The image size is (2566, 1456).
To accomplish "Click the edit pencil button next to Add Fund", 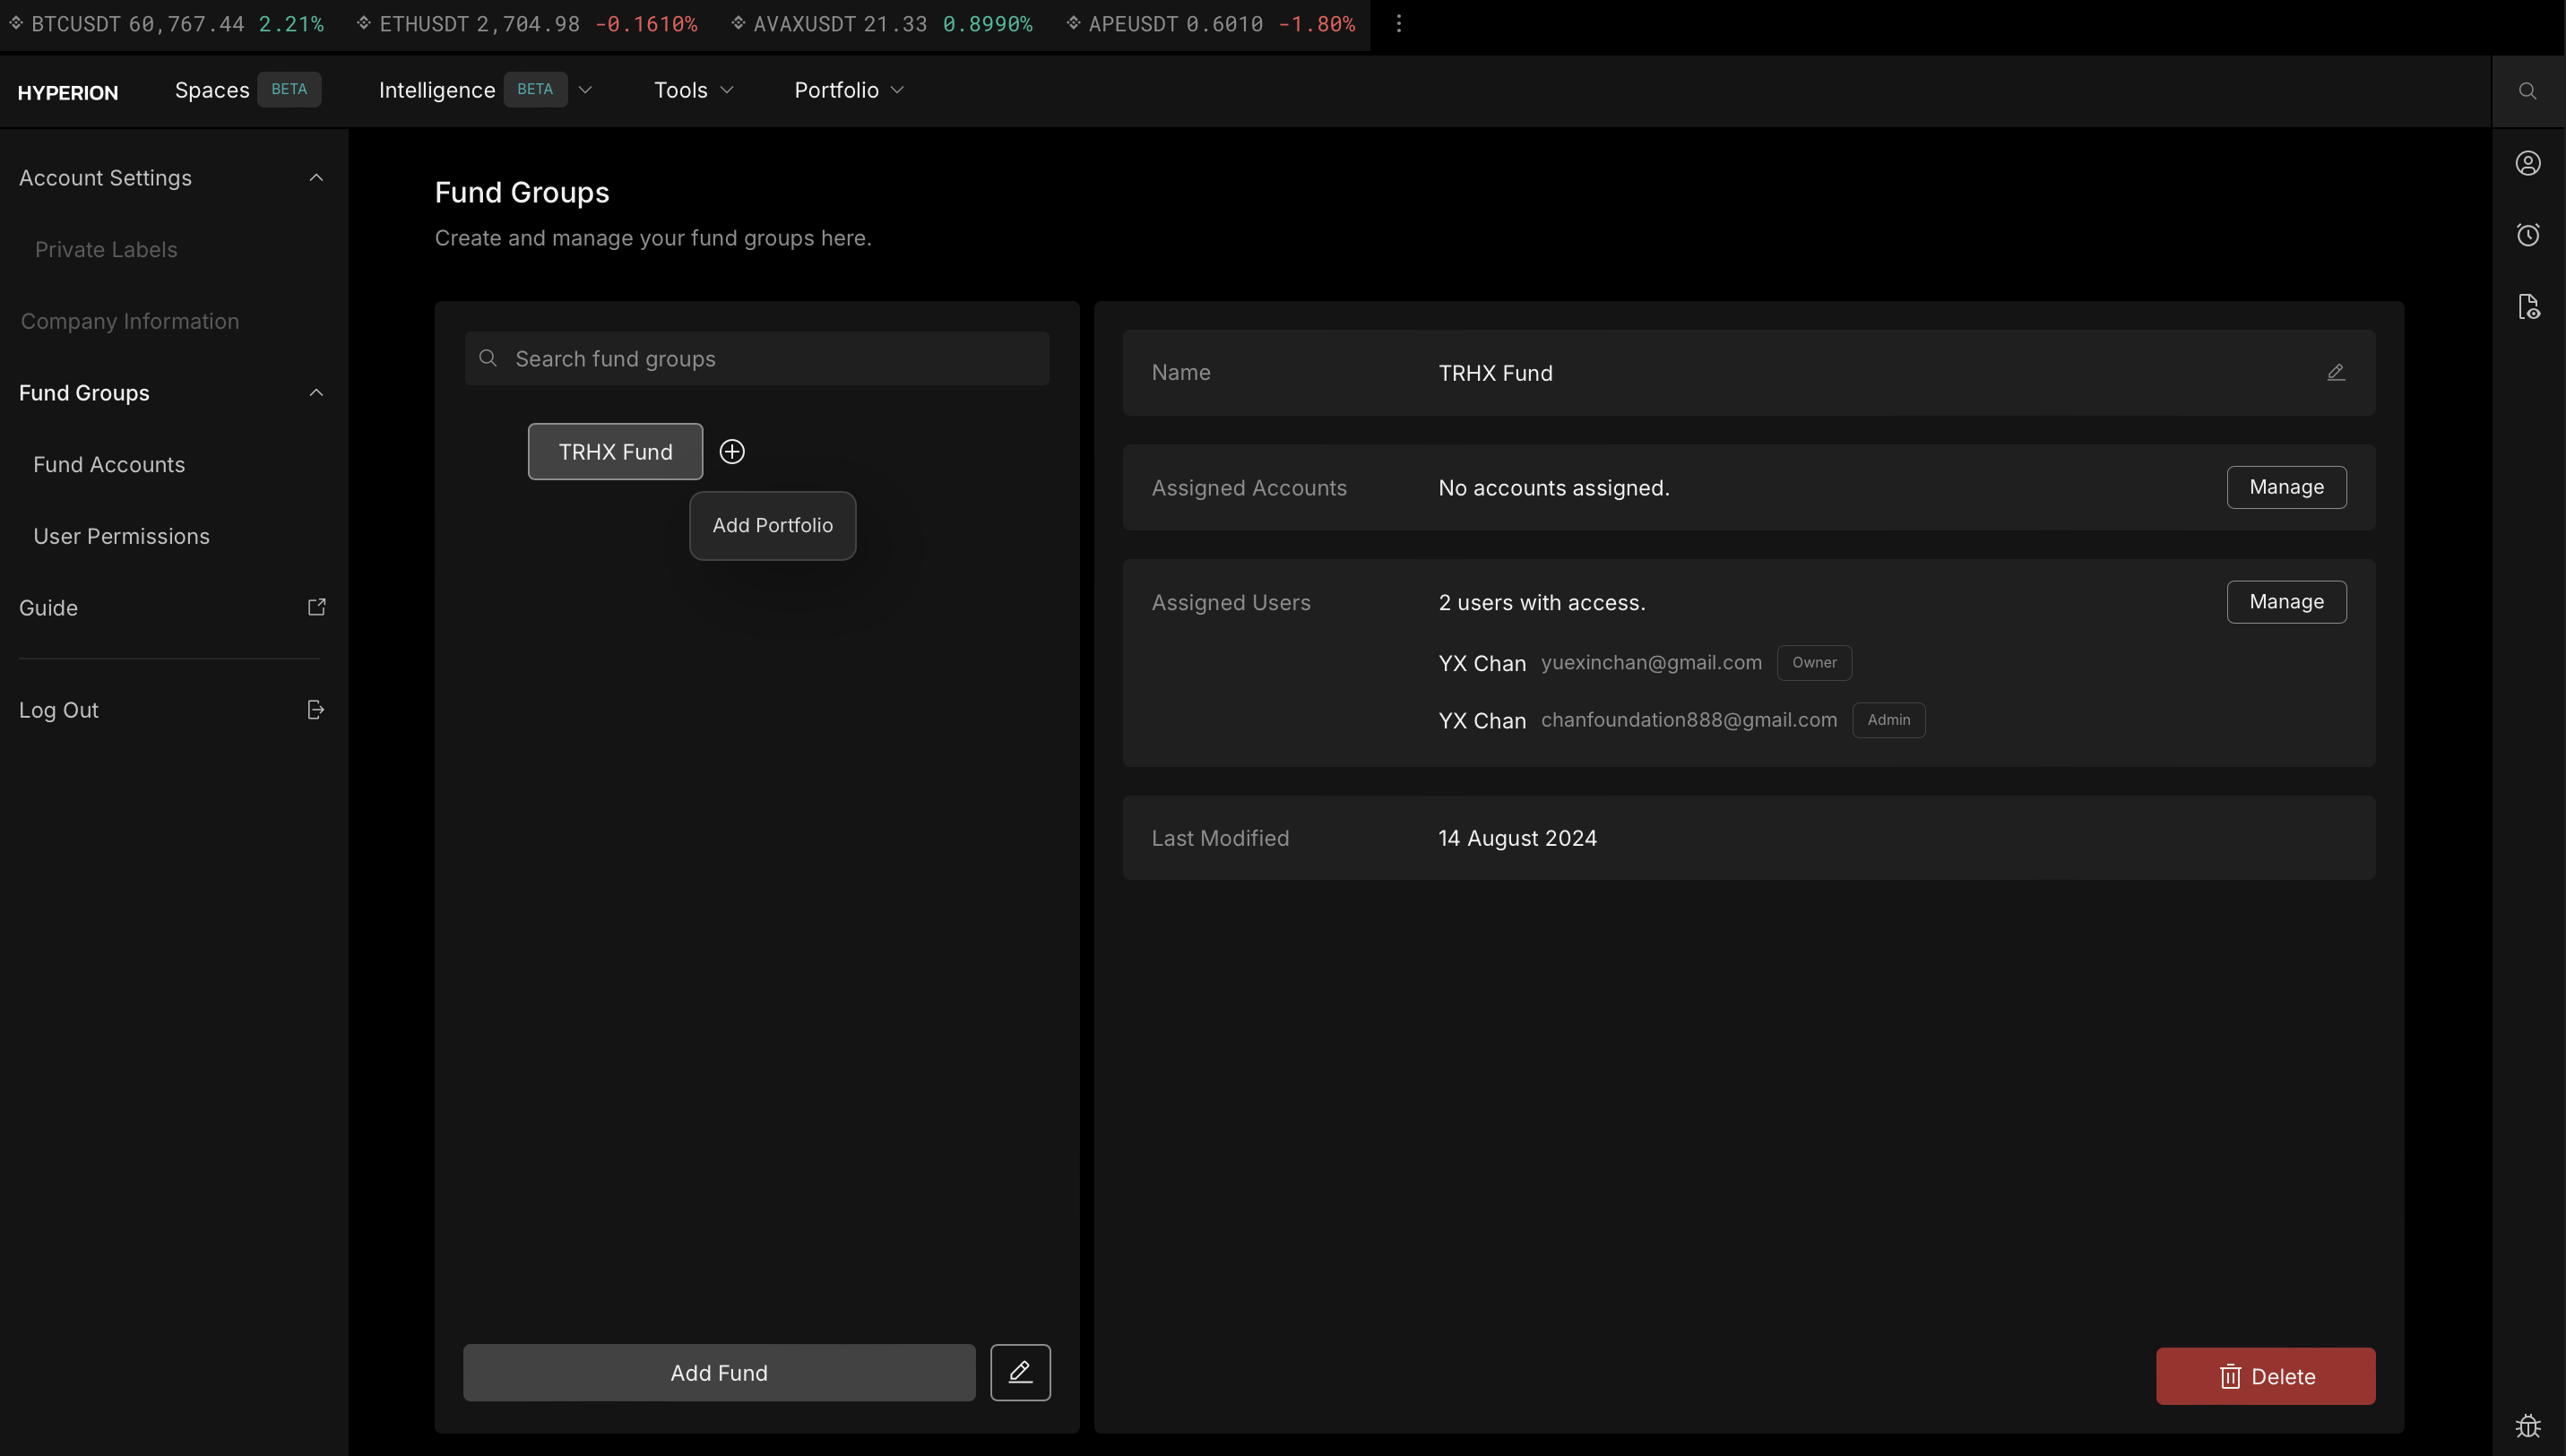I will coord(1020,1372).
